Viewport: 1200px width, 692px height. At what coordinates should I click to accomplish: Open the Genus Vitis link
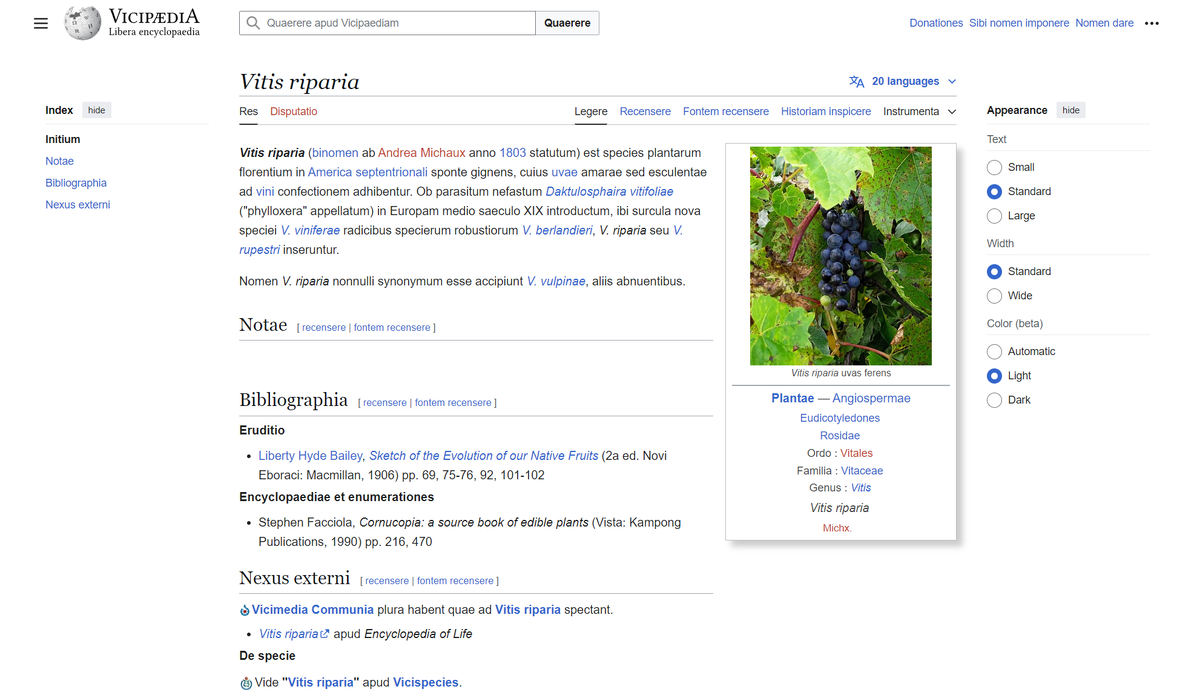pyautogui.click(x=861, y=488)
